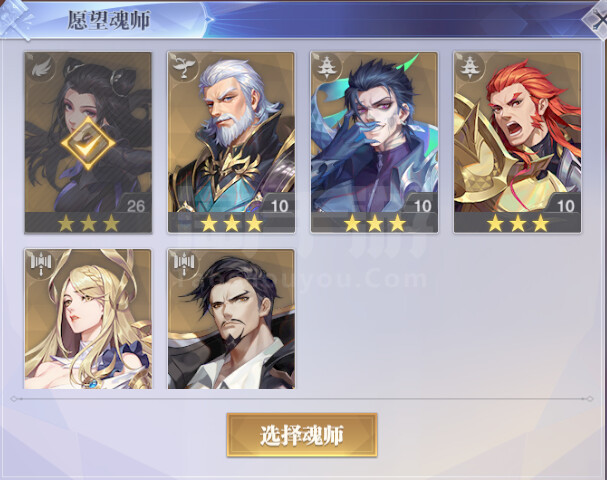Click the defense class icon on goatee man card
Image resolution: width=607 pixels, height=480 pixels.
pyautogui.click(x=184, y=264)
